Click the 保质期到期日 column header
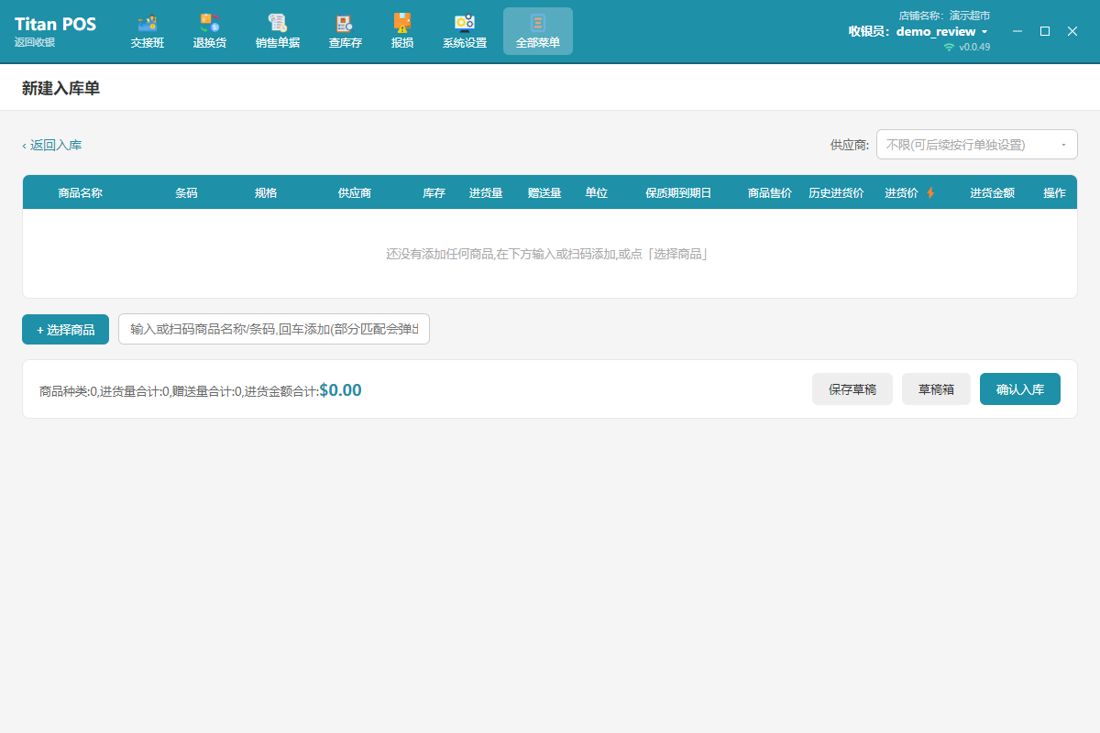Viewport: 1100px width, 733px height. click(x=678, y=193)
